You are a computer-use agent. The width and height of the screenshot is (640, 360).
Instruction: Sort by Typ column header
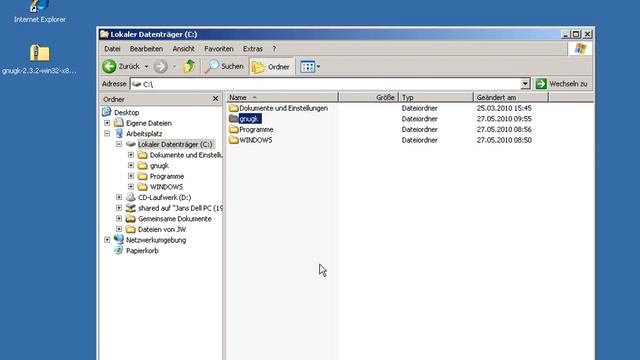(x=436, y=98)
